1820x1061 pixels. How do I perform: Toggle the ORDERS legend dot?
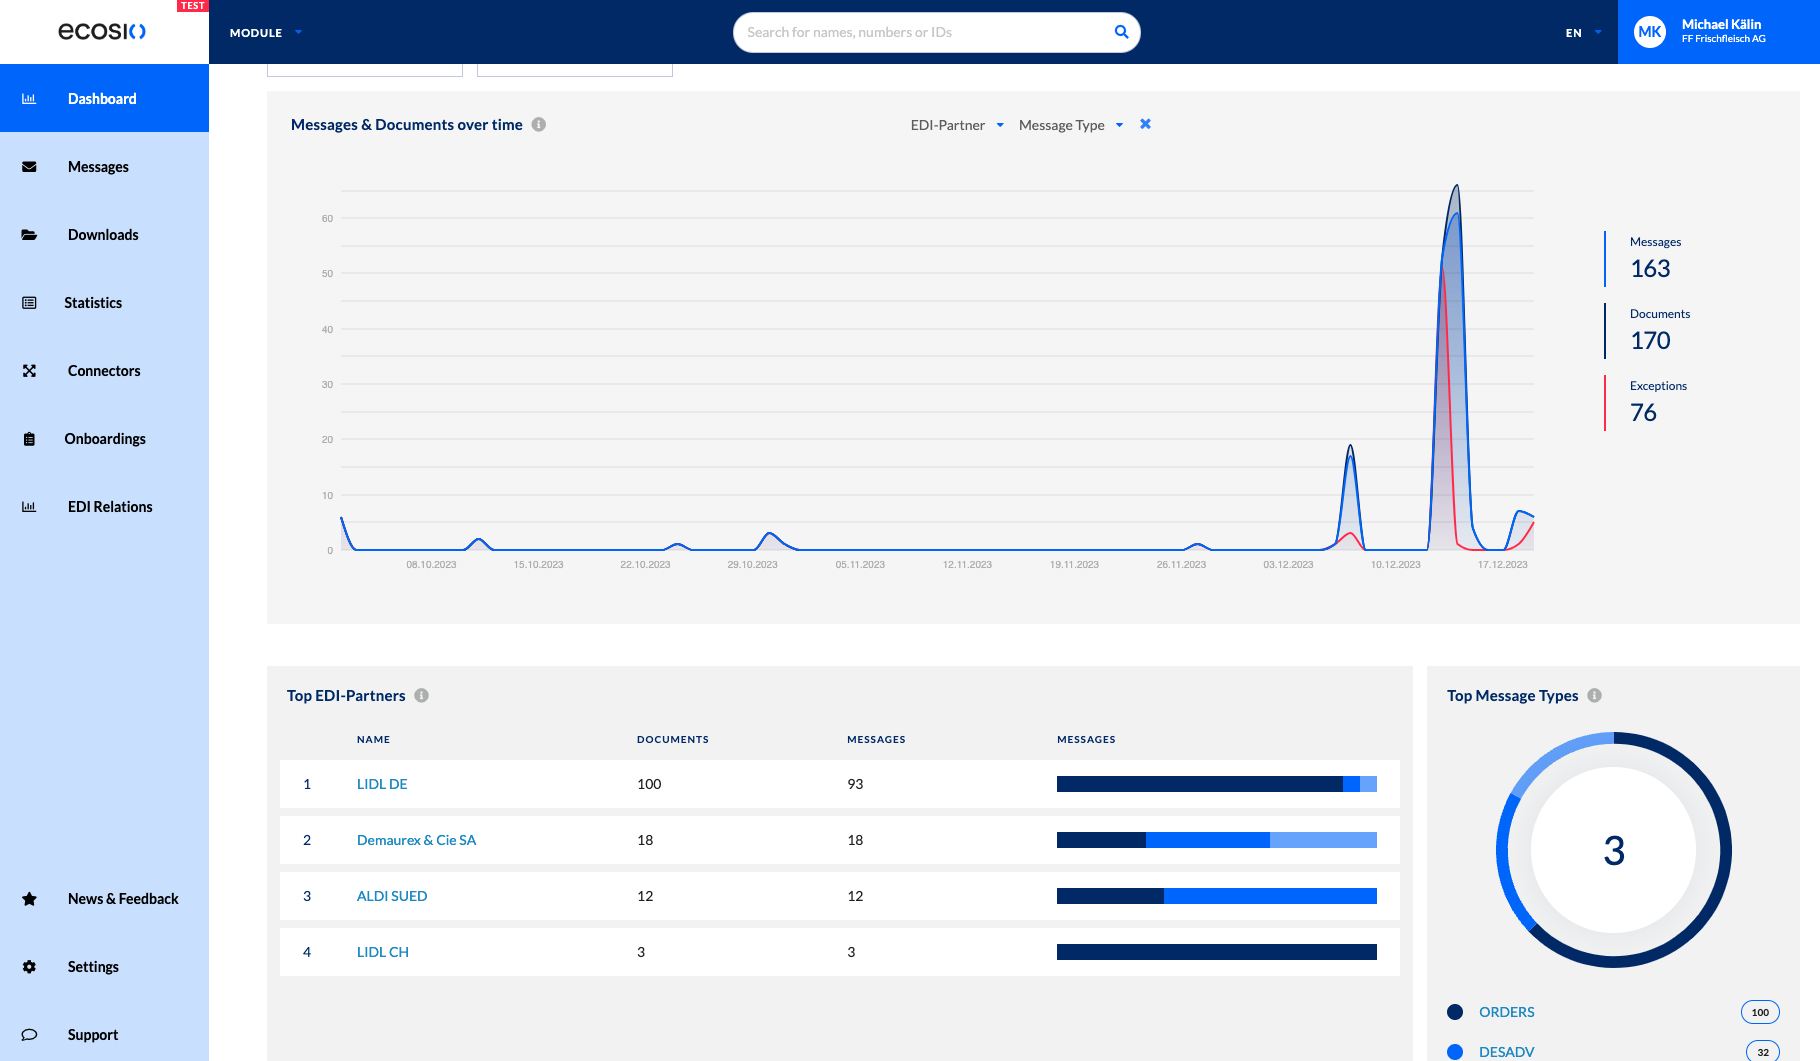[x=1455, y=1012]
